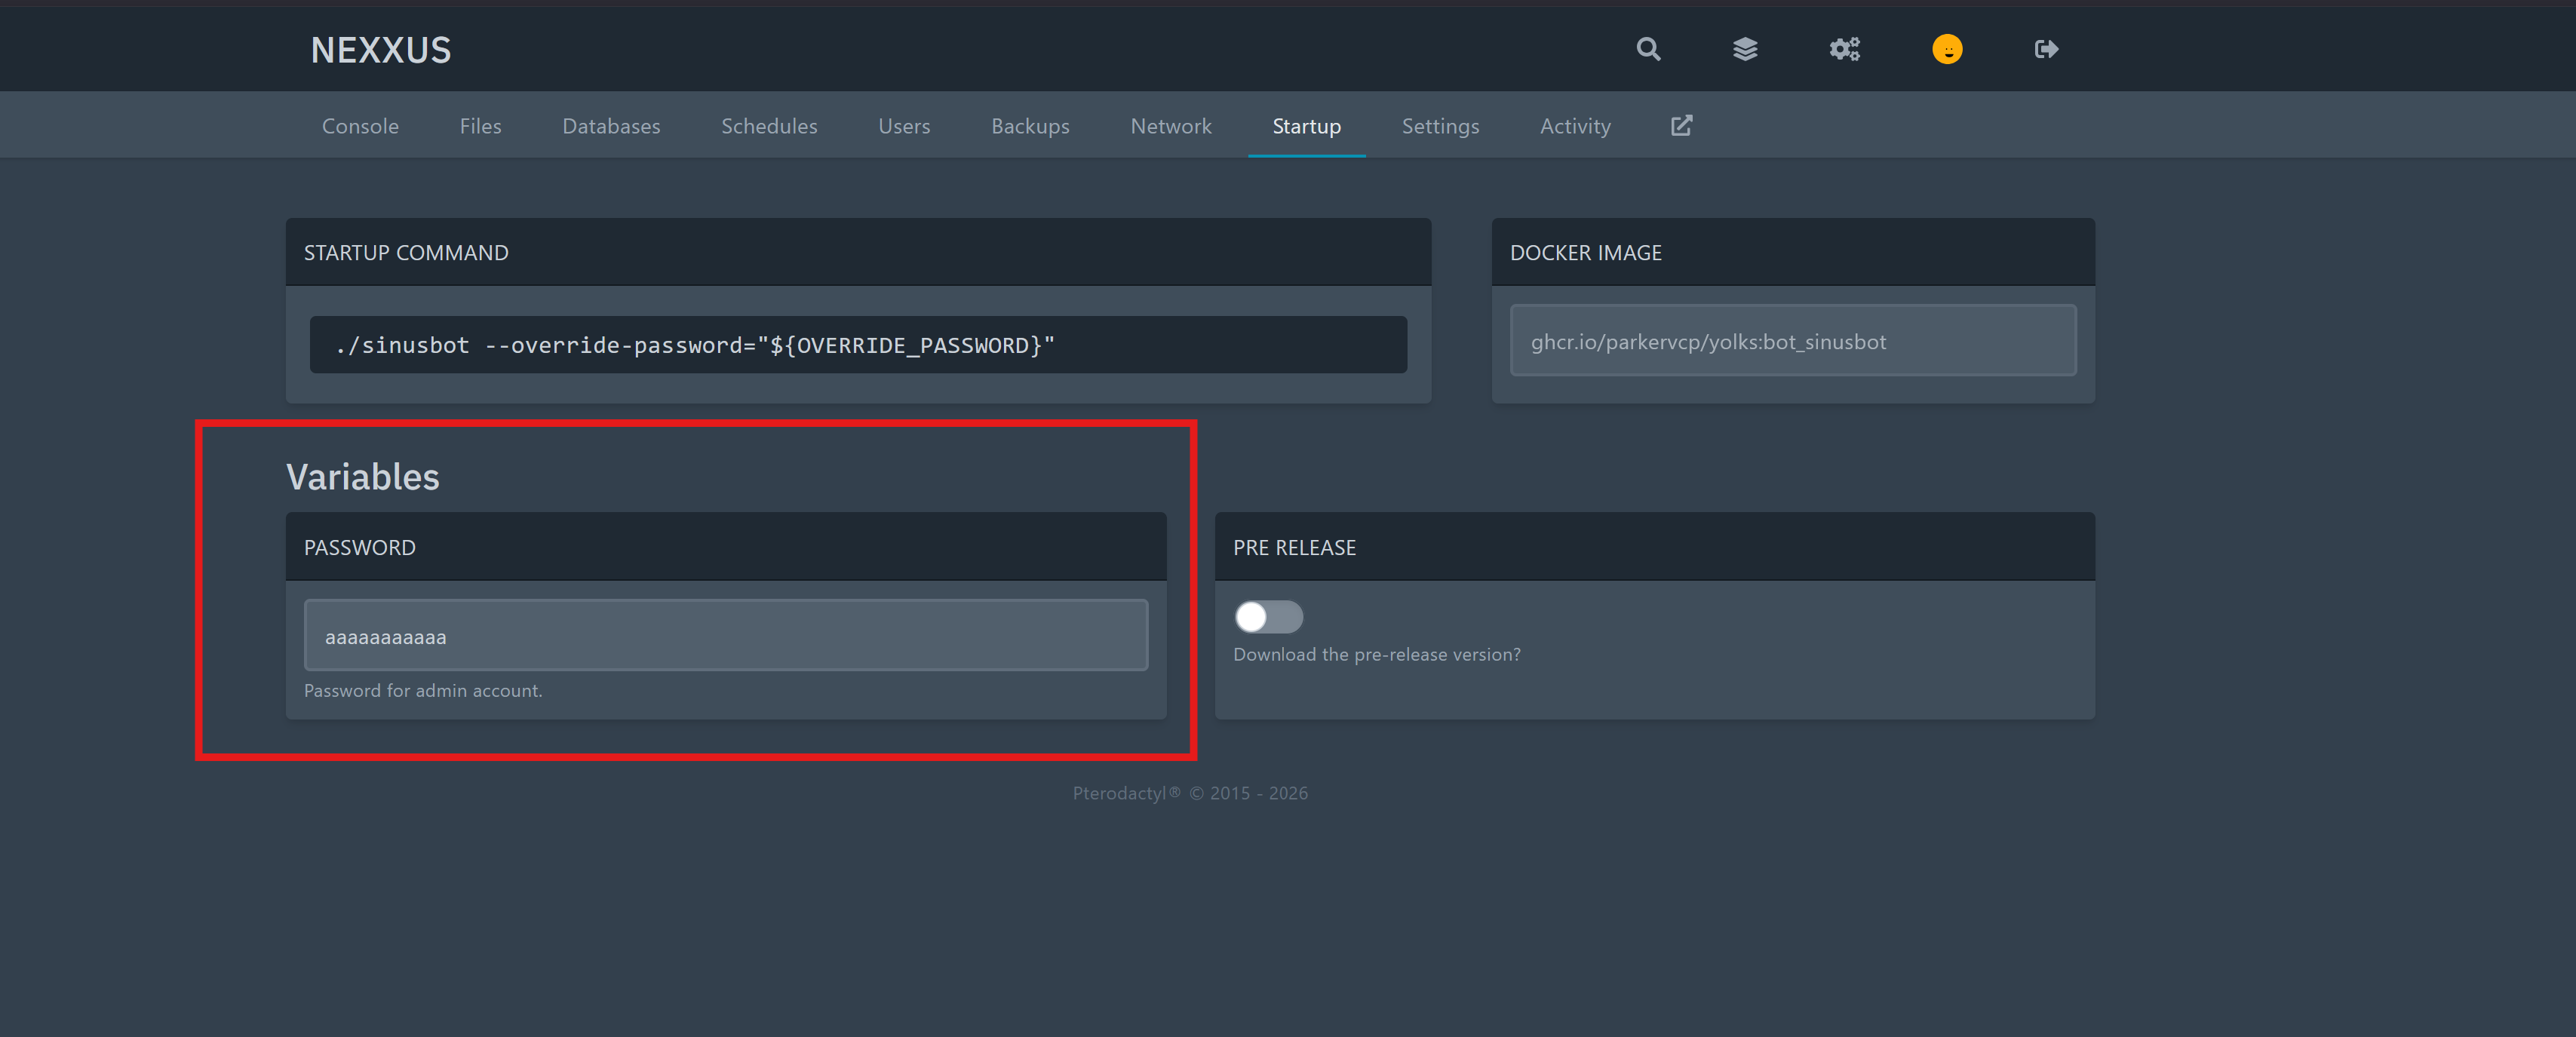
Task: Open admin gears icon
Action: click(x=1845, y=49)
